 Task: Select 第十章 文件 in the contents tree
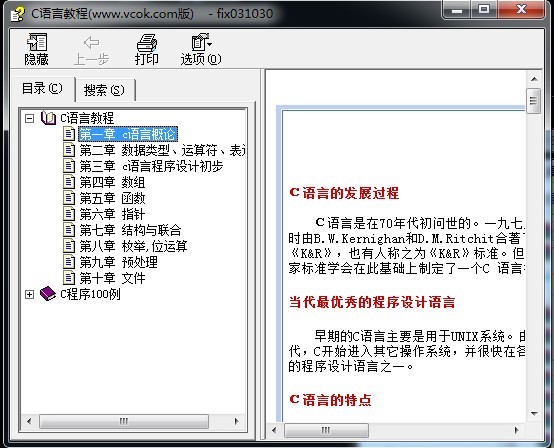tap(112, 278)
